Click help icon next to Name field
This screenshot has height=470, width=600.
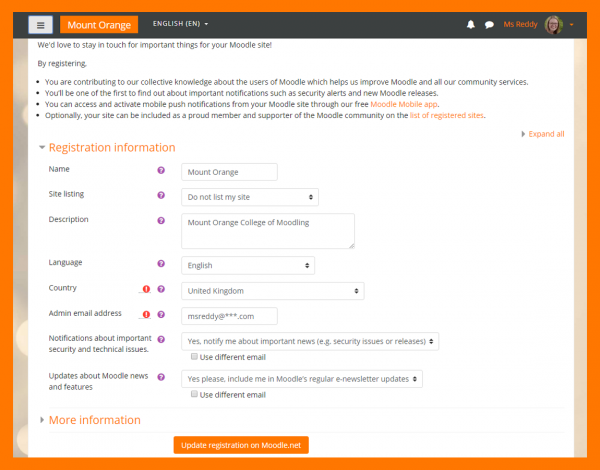click(161, 171)
